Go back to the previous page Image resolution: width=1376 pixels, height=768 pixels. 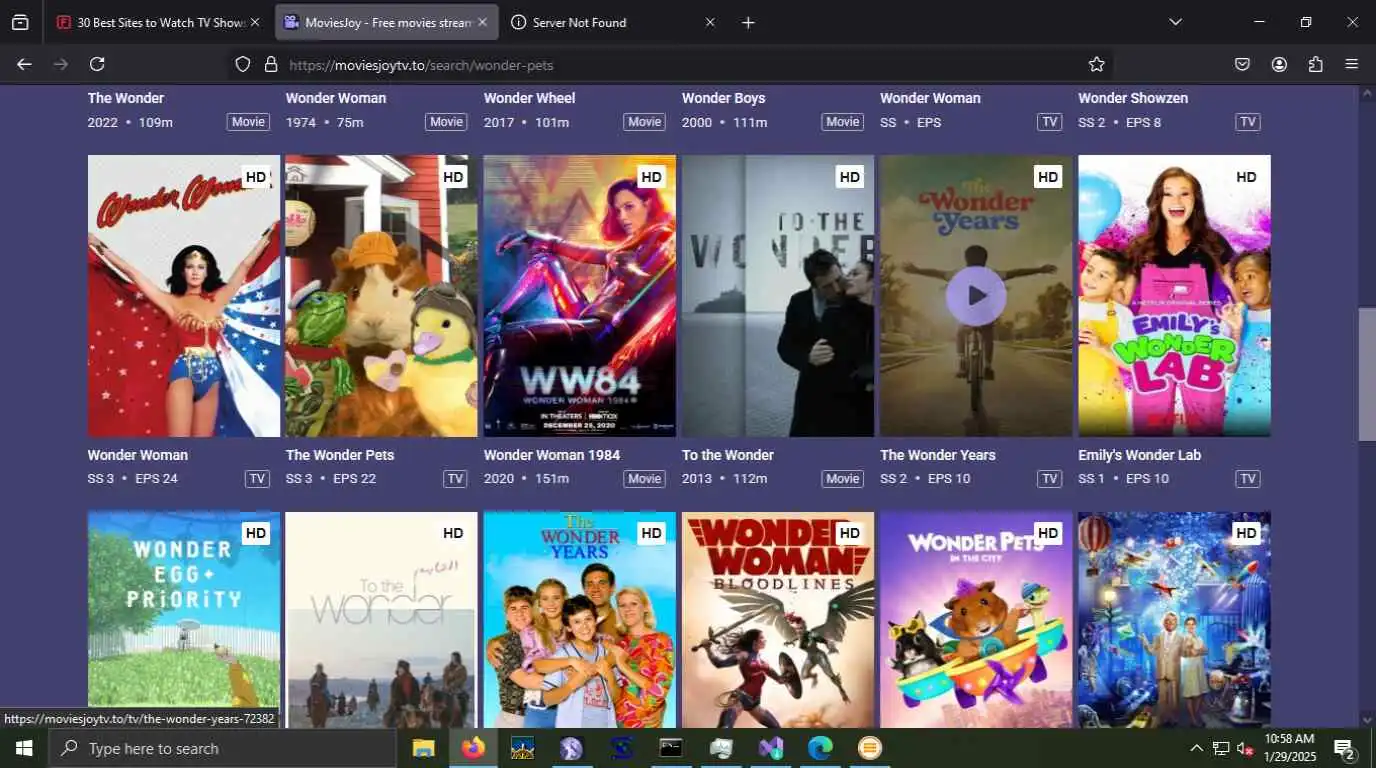coord(24,64)
